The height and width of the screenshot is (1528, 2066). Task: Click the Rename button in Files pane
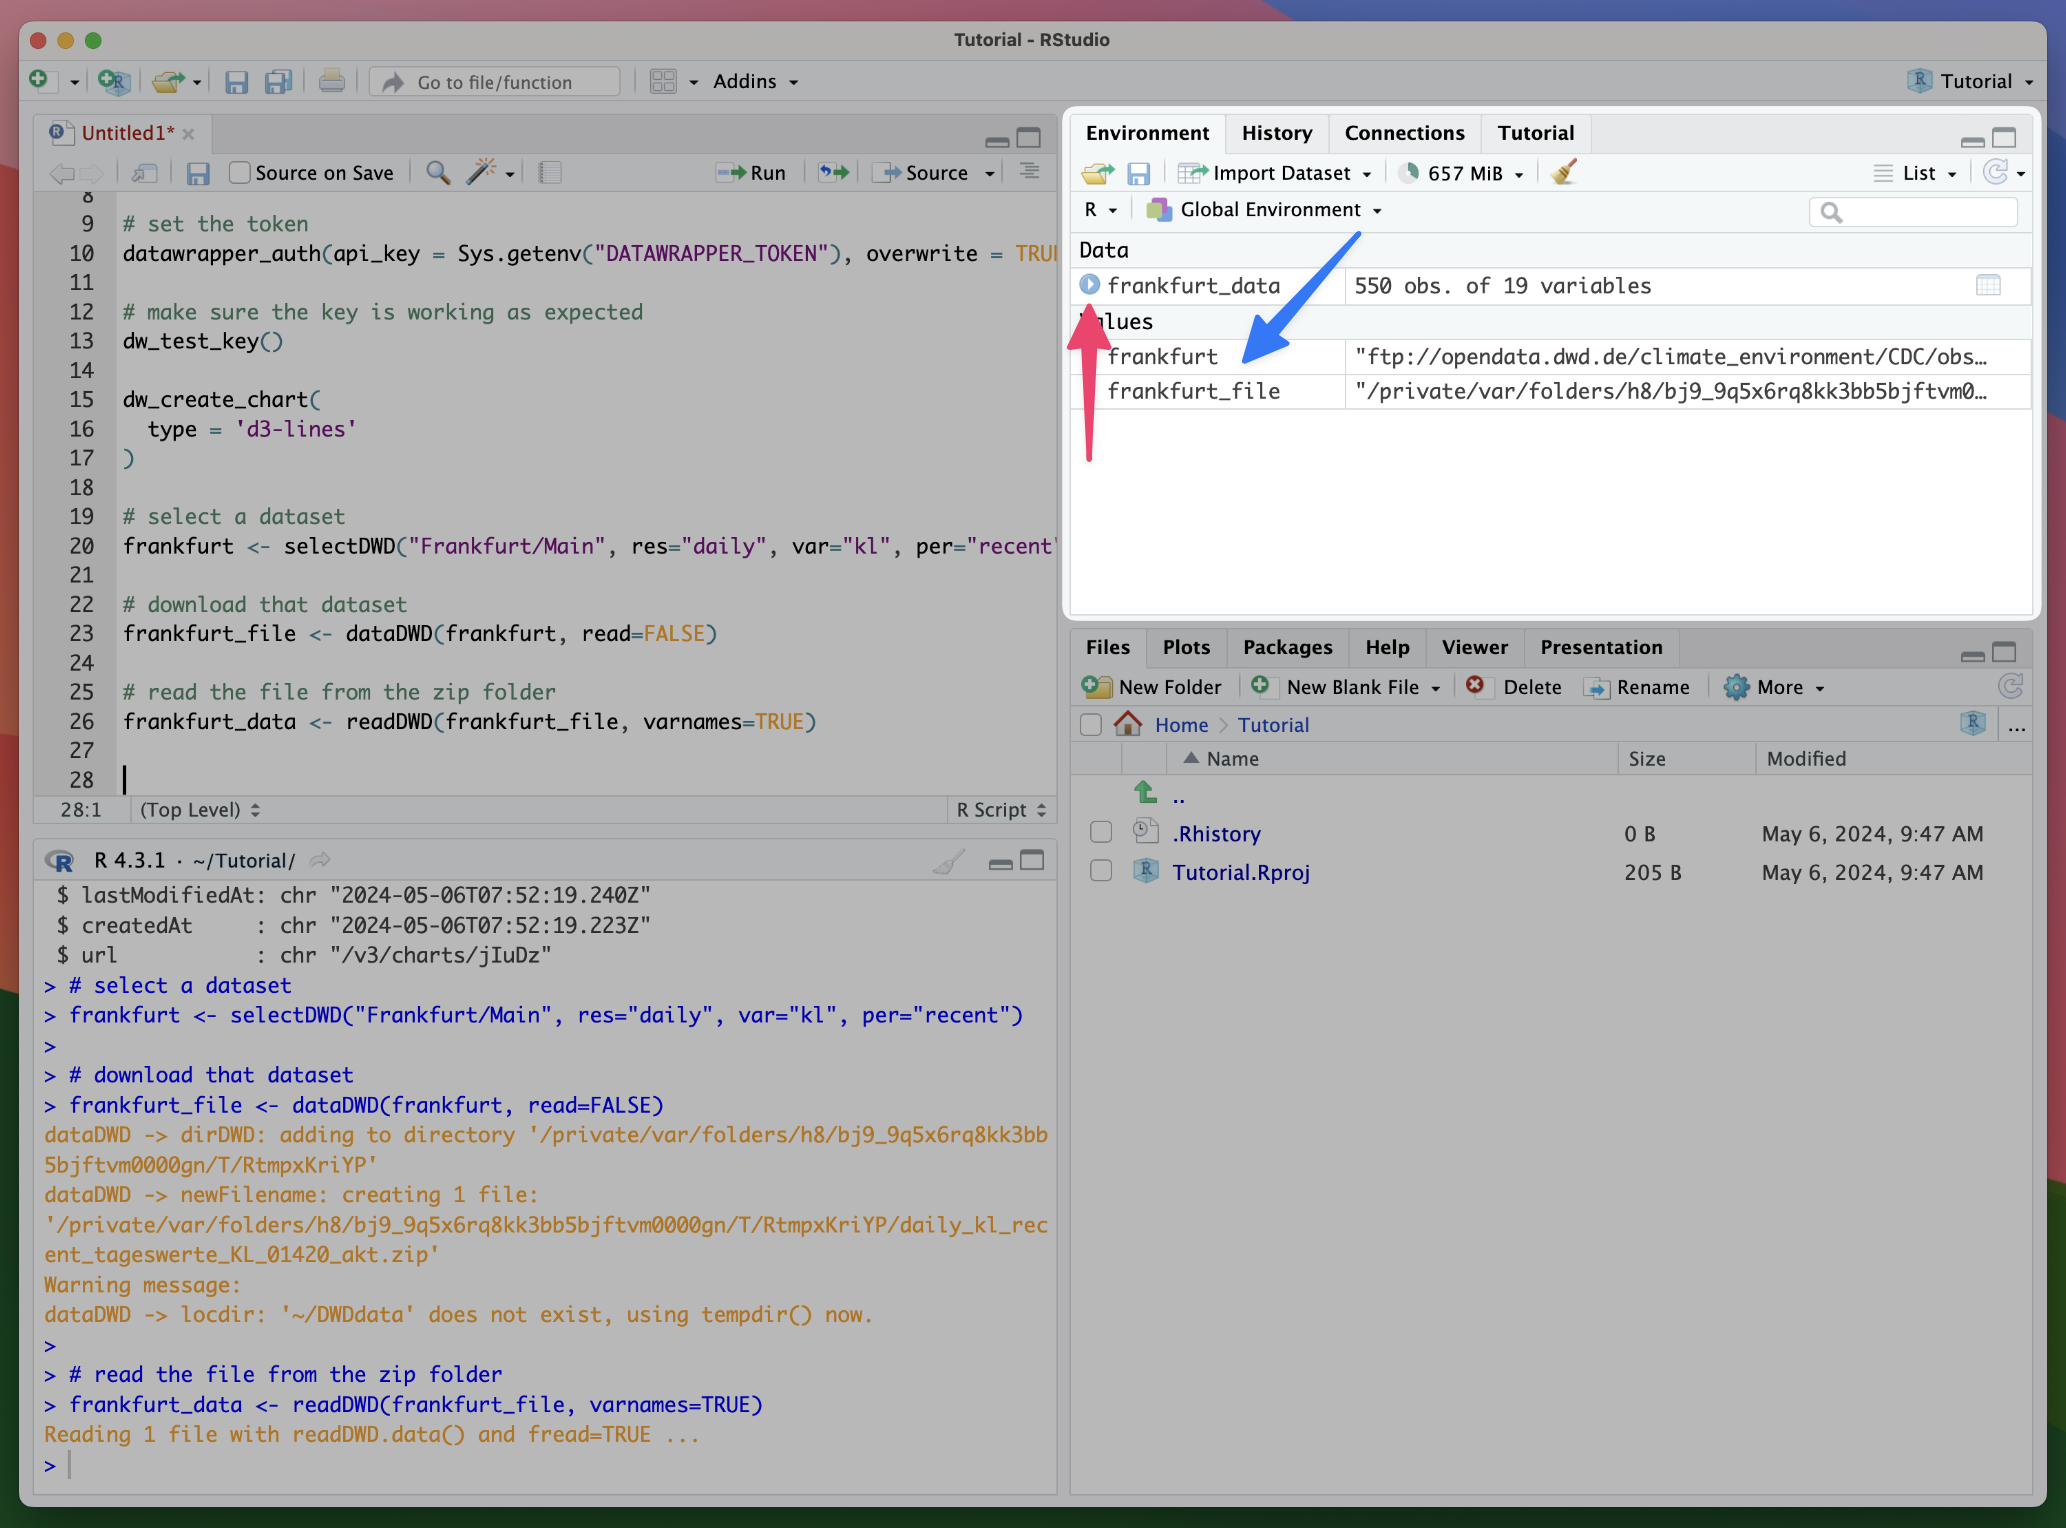1636,687
